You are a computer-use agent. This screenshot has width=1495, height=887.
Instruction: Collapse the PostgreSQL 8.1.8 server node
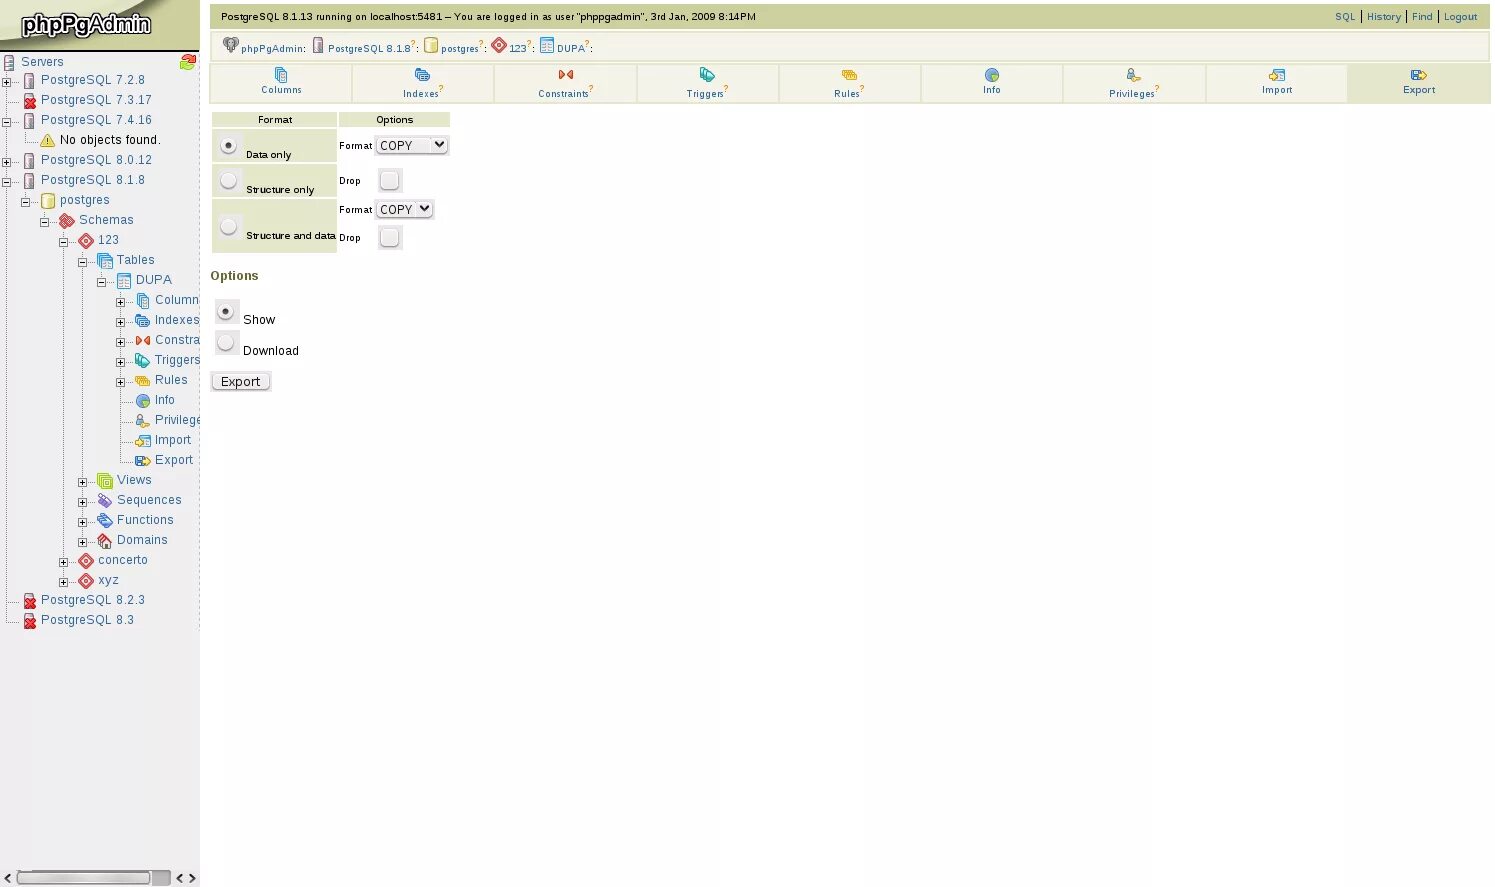[7, 182]
